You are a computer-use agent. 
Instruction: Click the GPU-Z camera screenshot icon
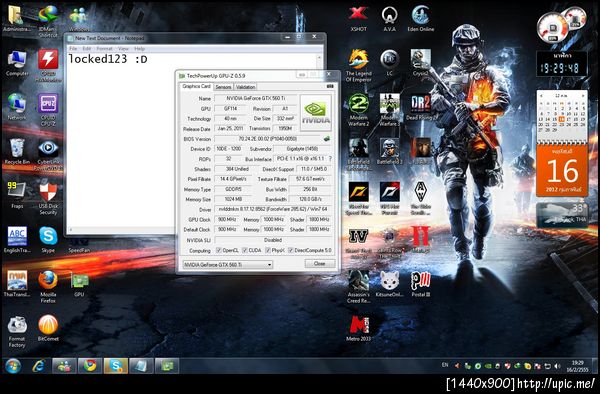(x=330, y=86)
